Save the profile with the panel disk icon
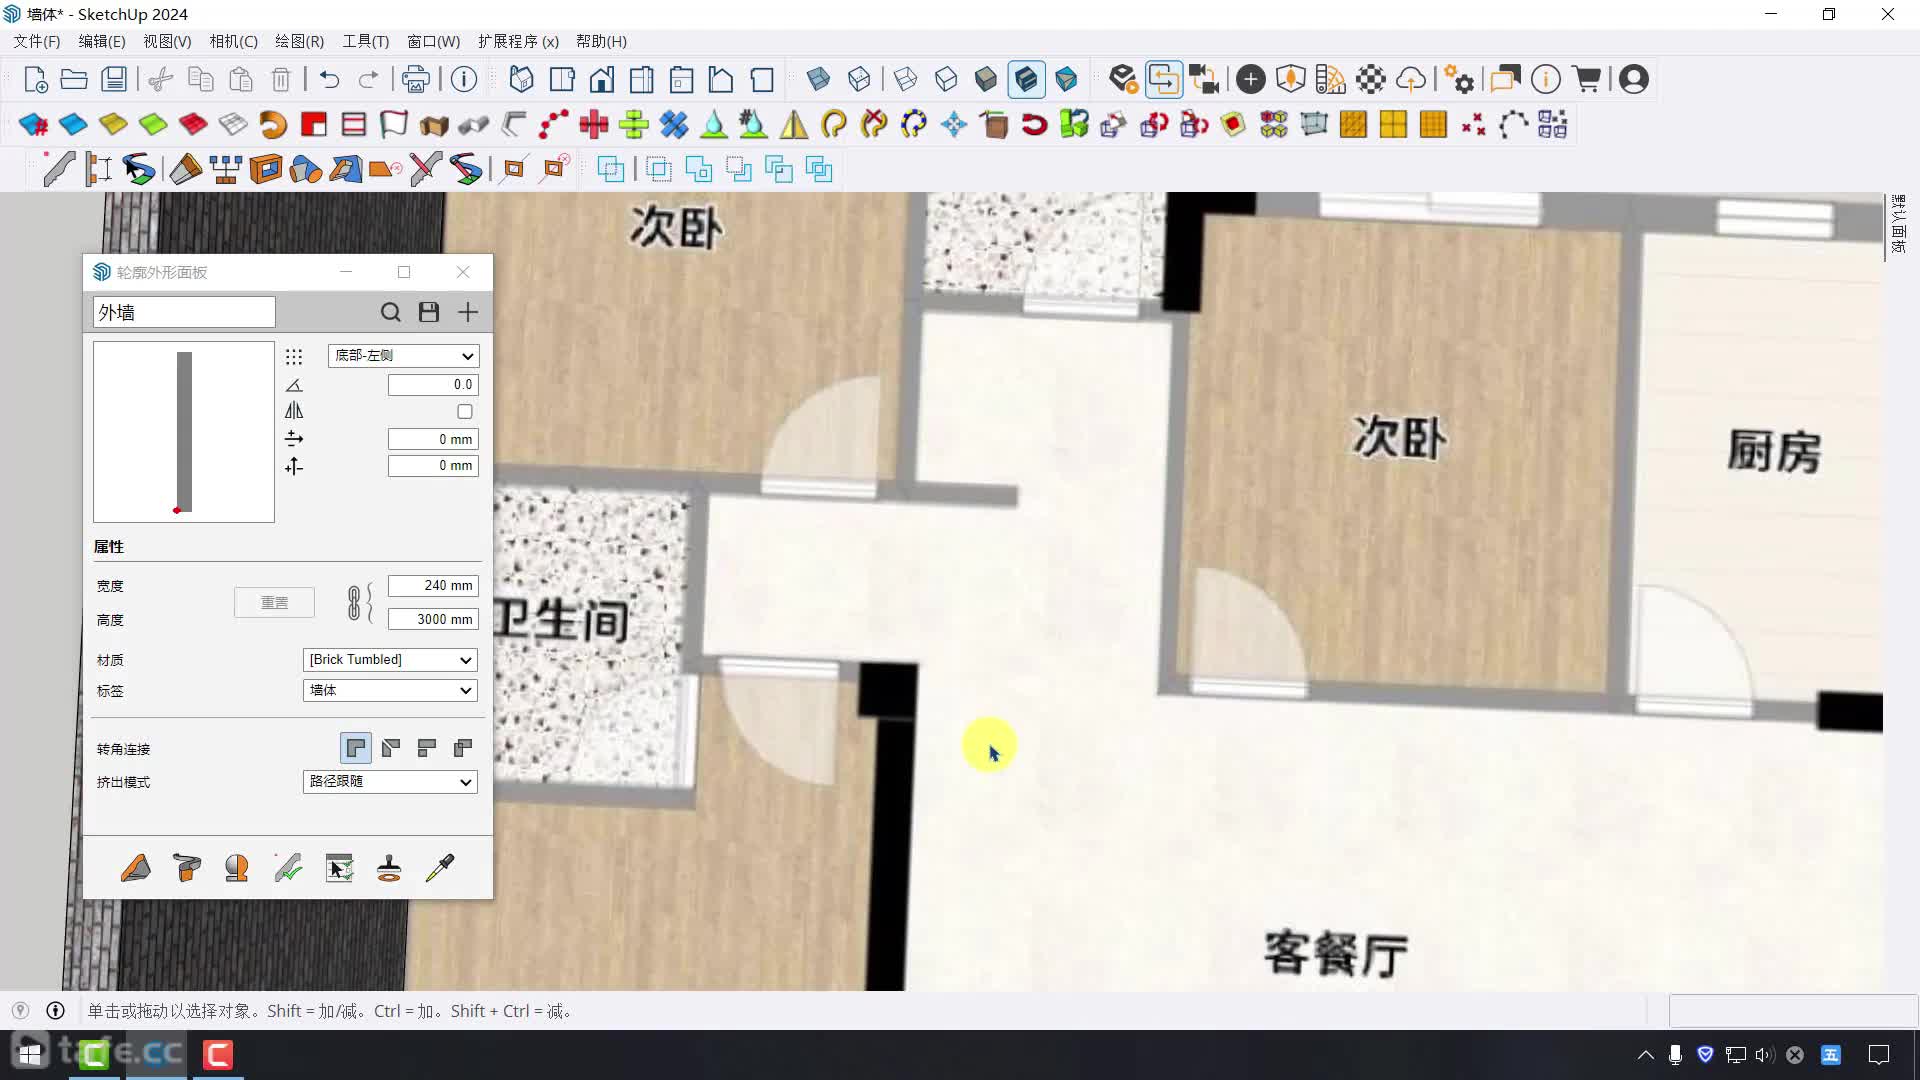This screenshot has height=1080, width=1920. point(429,312)
